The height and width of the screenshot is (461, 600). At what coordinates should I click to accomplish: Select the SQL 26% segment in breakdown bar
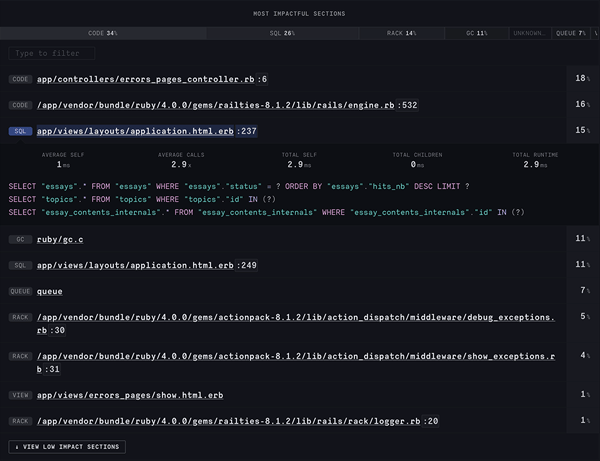pyautogui.click(x=282, y=33)
